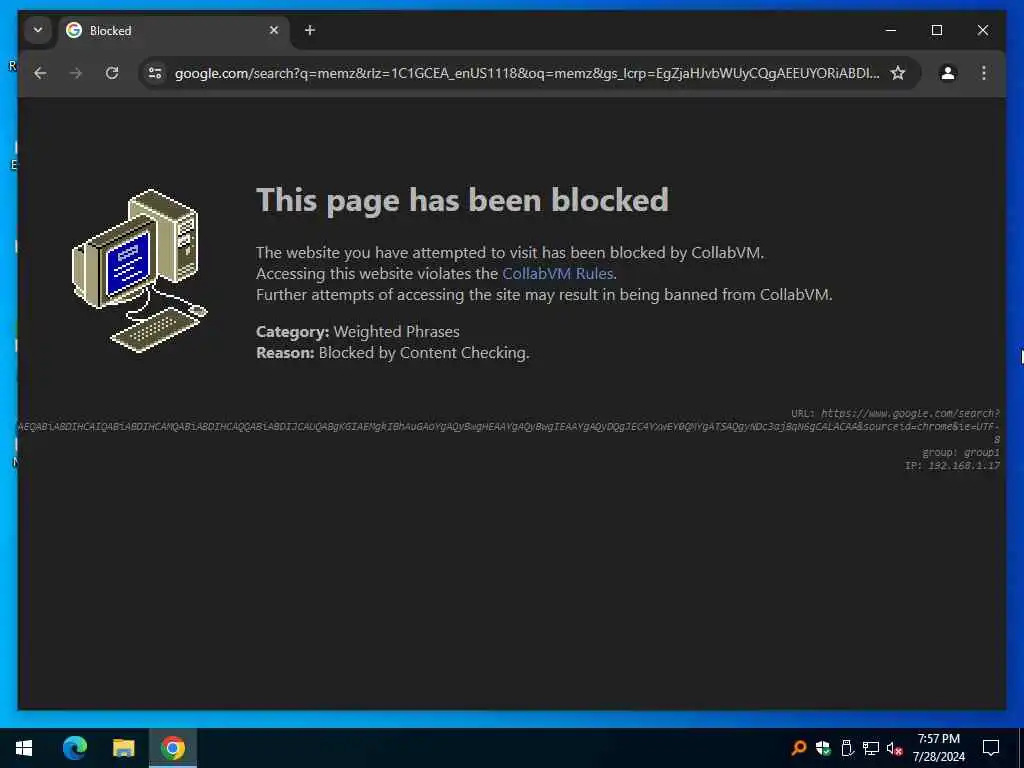Open Windows Security tray icon
This screenshot has height=768, width=1024.
pos(823,748)
